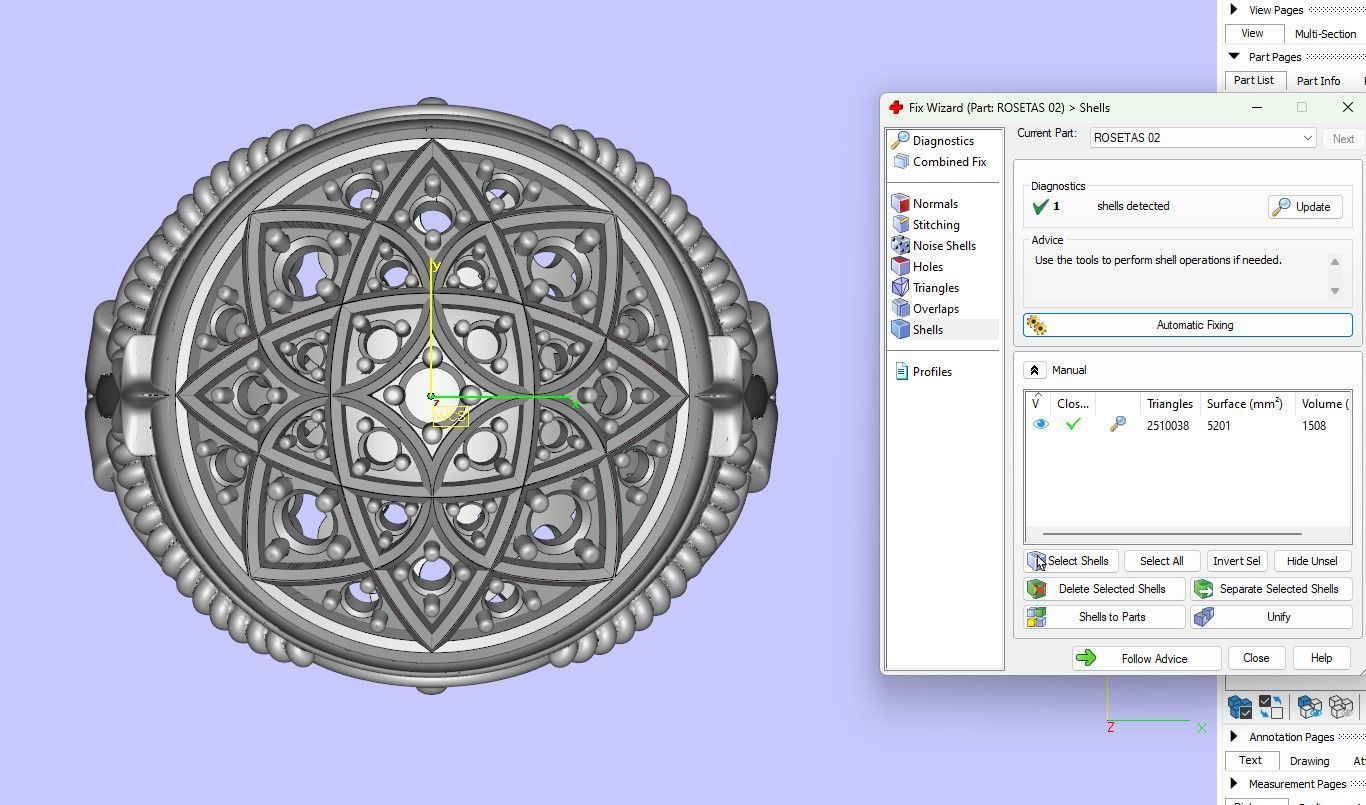Collapse the Part Pages panel triangle
This screenshot has width=1366, height=805.
tap(1234, 57)
